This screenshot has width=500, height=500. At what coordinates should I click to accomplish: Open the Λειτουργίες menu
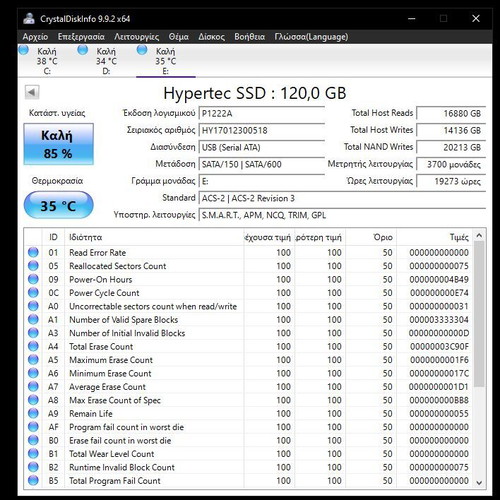point(137,37)
